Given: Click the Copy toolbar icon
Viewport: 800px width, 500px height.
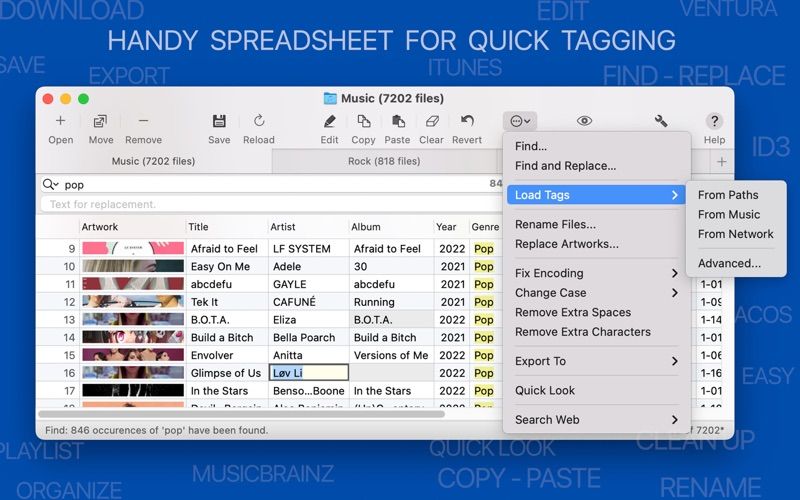Looking at the screenshot, I should (x=363, y=121).
